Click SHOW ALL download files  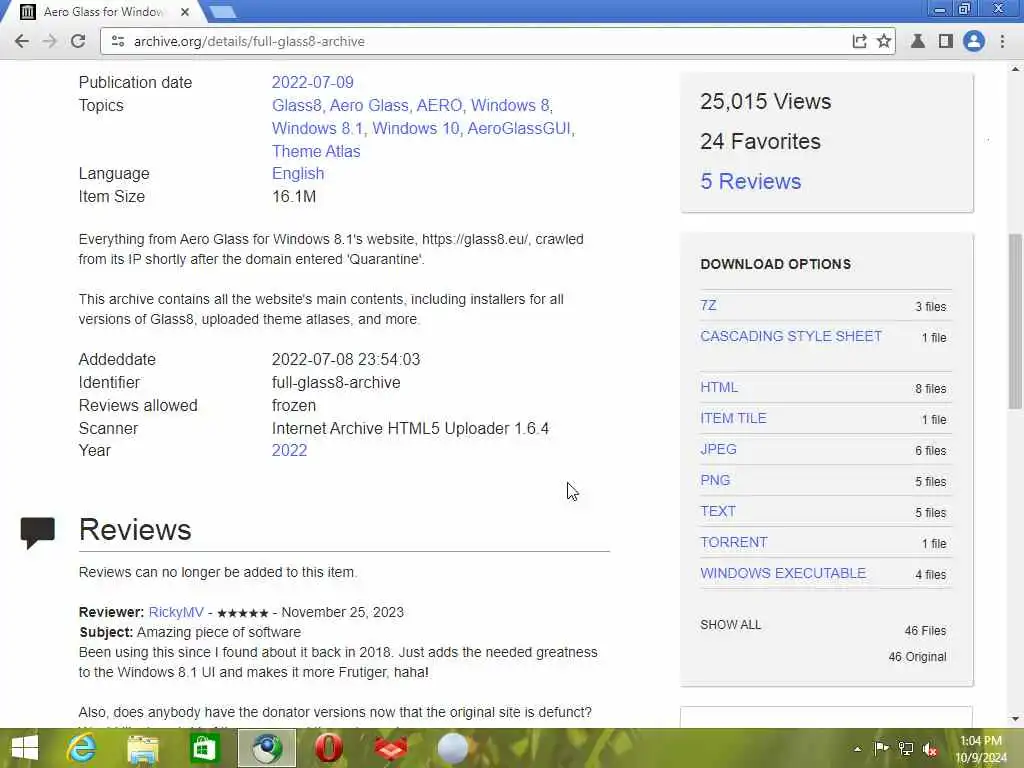pyautogui.click(x=730, y=624)
